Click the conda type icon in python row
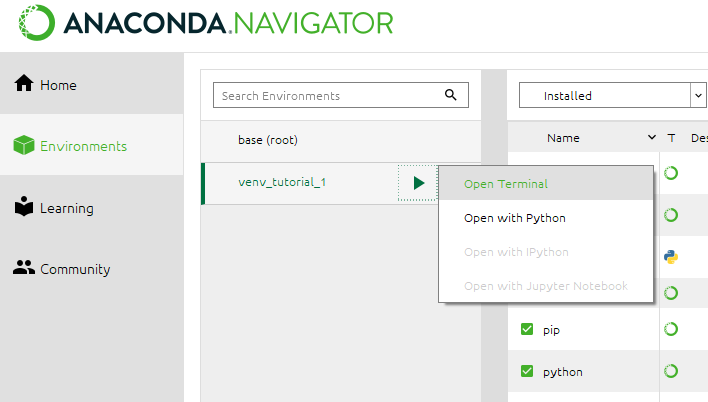Image resolution: width=708 pixels, height=402 pixels. pos(671,371)
